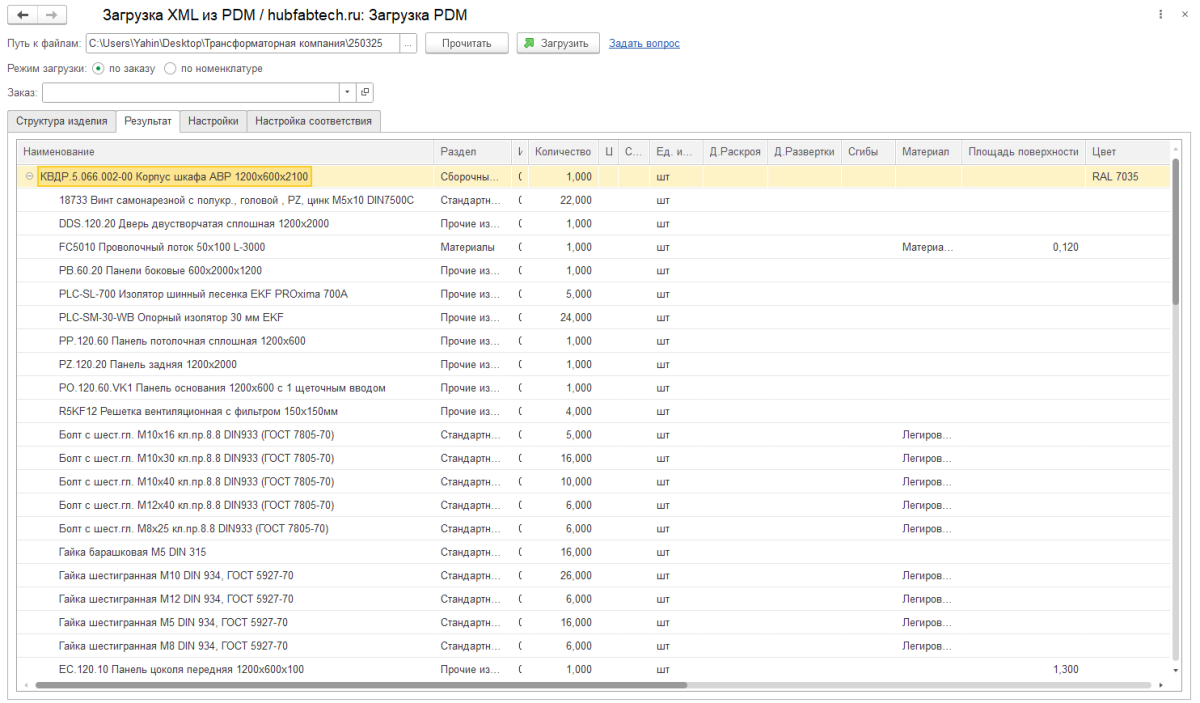Collapse the КВДР.5.066.002-00 tree row
The height and width of the screenshot is (703, 1200).
(x=29, y=177)
